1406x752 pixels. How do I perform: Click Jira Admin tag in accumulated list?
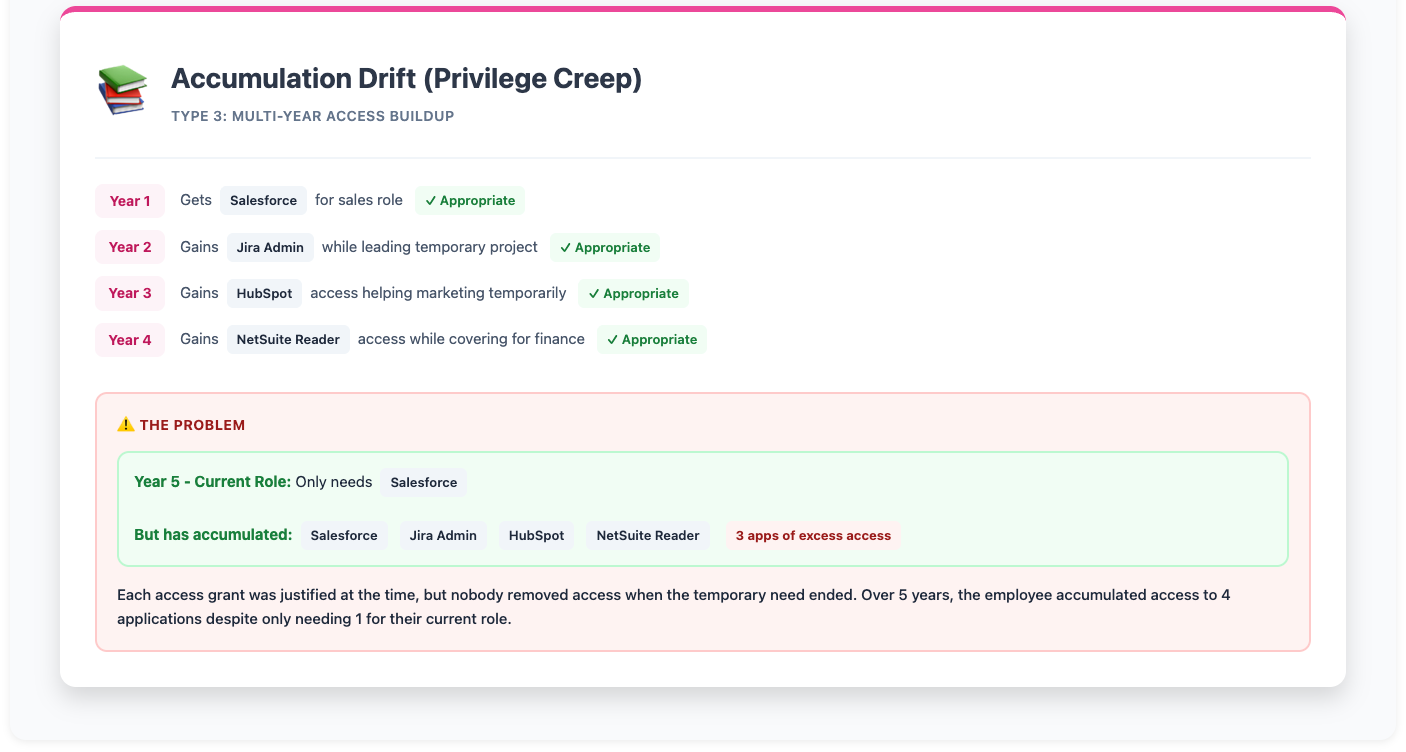(443, 535)
